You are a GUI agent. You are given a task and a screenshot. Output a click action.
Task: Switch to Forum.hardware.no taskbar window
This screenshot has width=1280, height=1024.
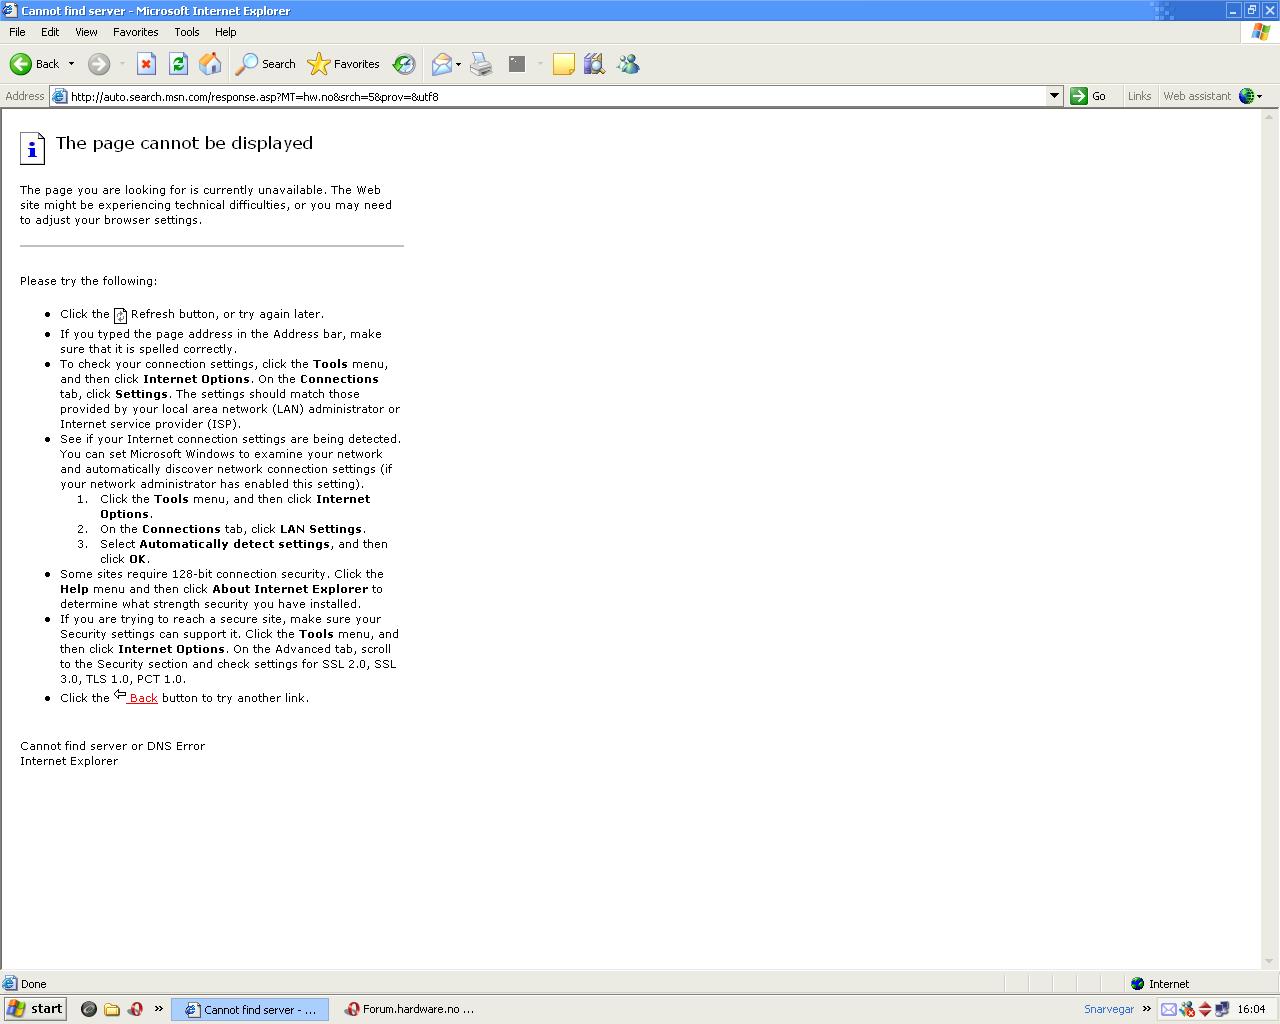coord(410,1009)
